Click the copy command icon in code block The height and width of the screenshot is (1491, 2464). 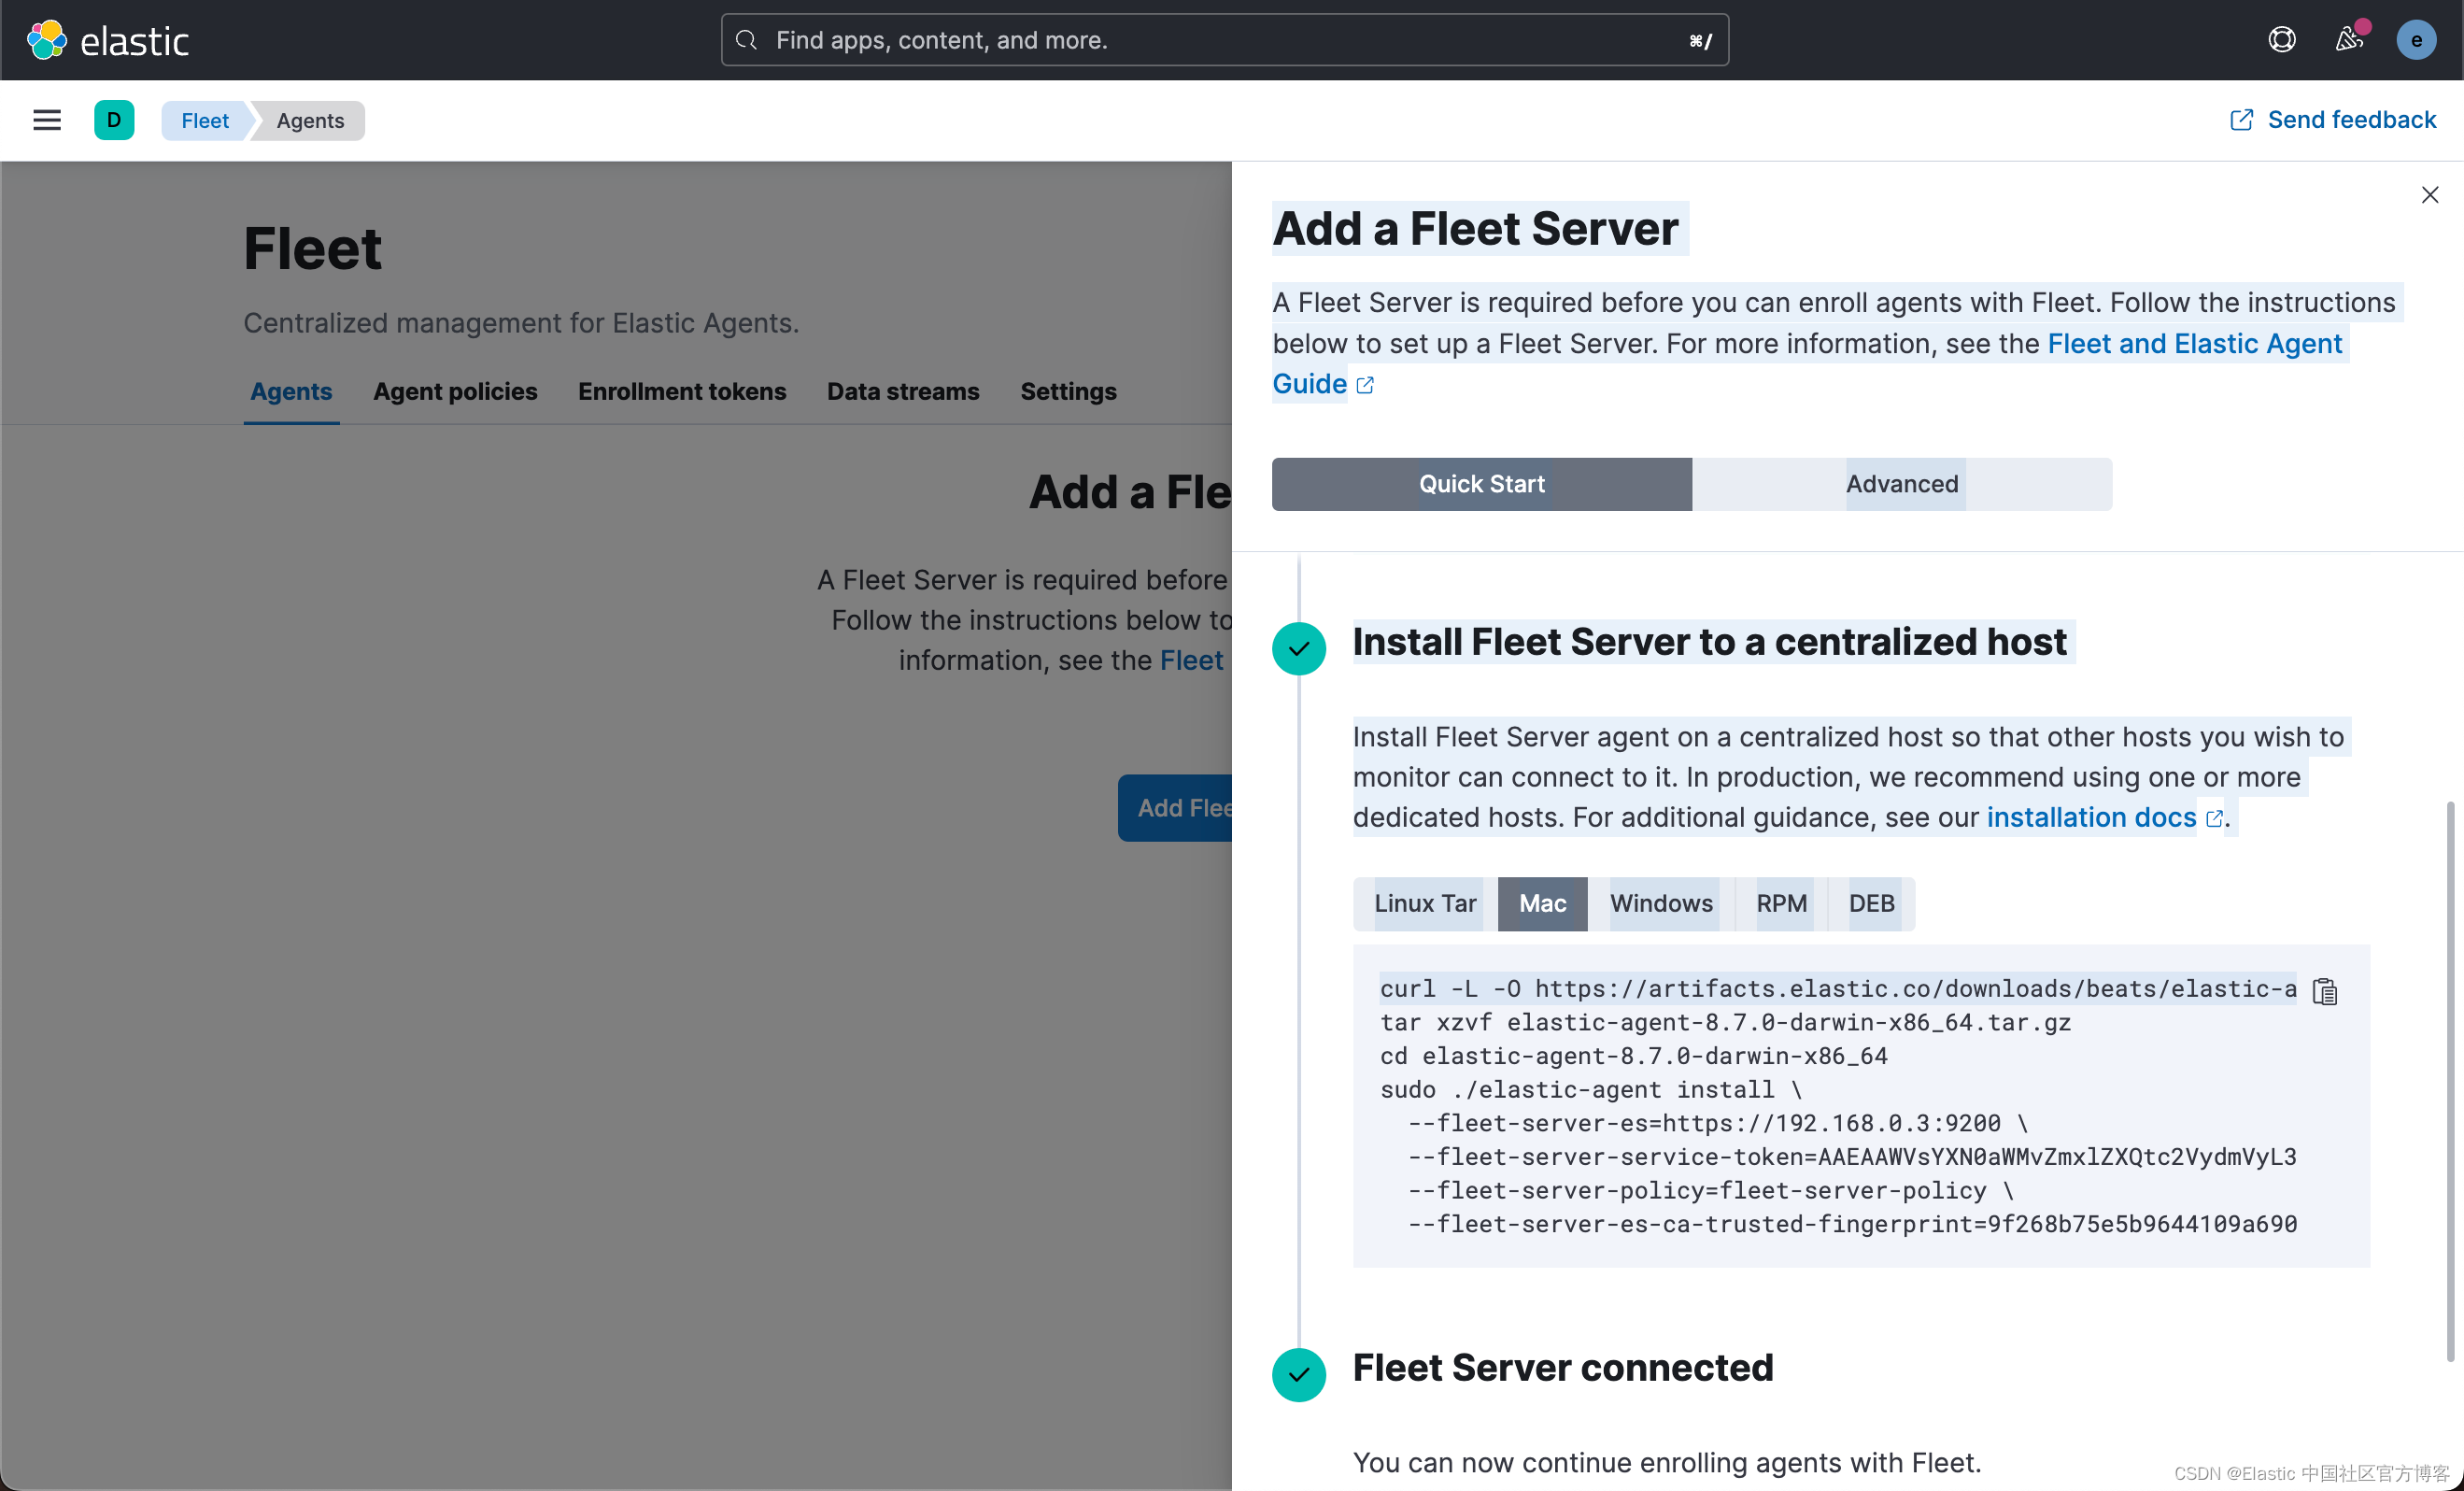coord(2327,991)
